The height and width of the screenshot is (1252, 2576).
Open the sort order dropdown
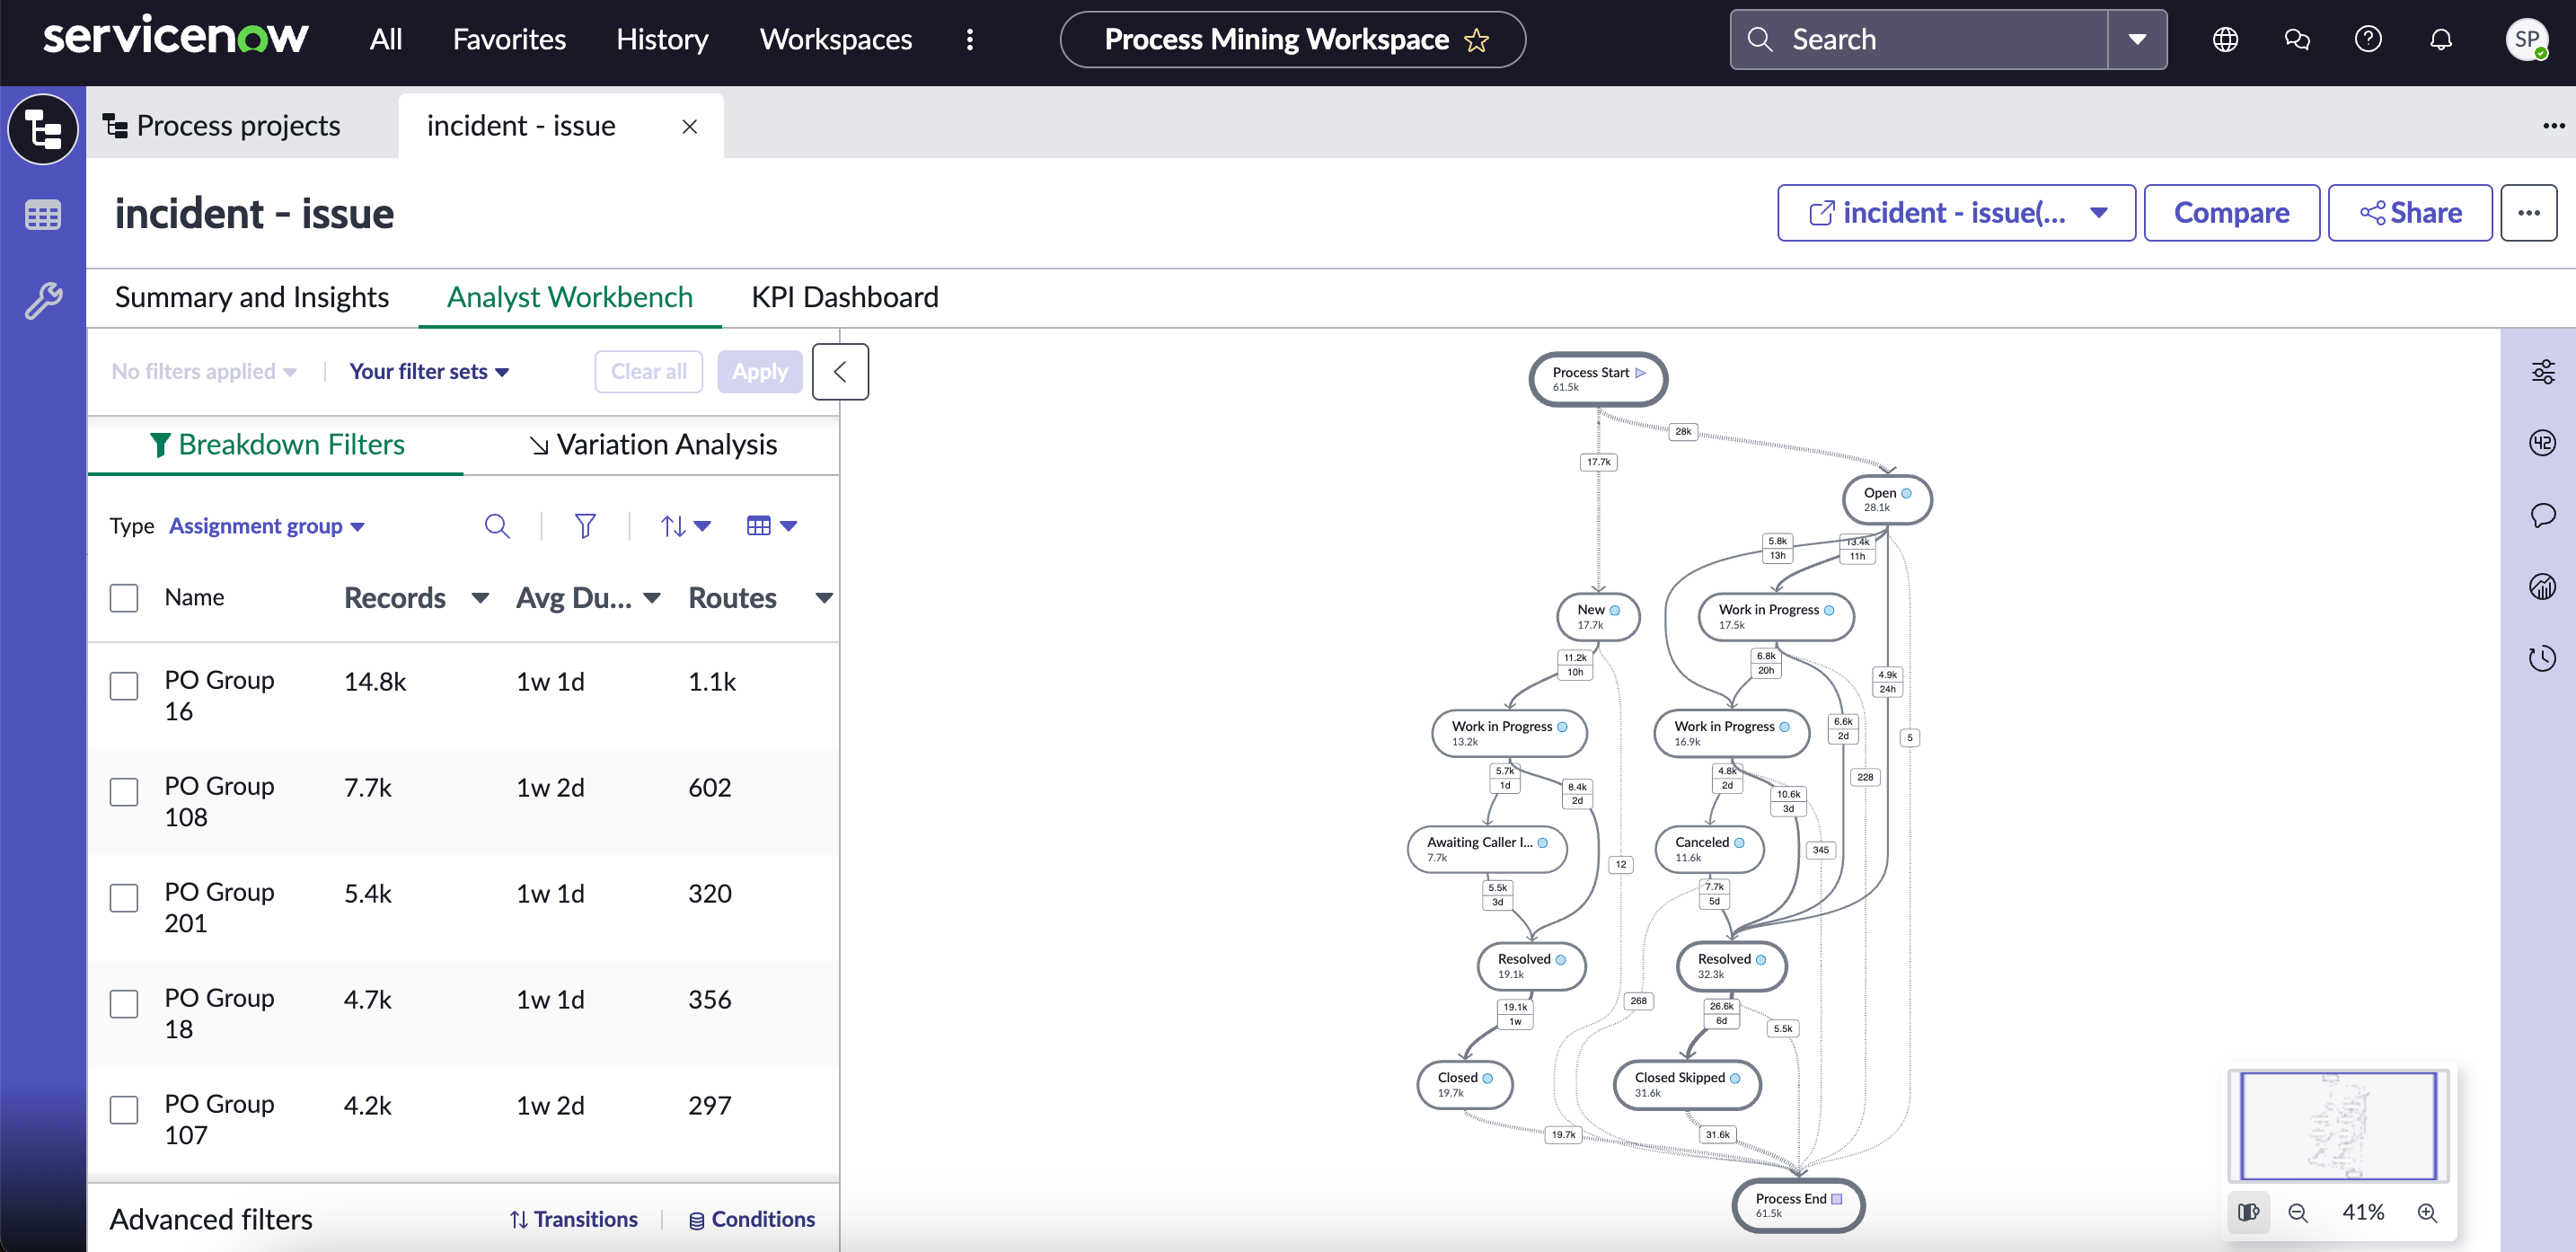(x=685, y=526)
